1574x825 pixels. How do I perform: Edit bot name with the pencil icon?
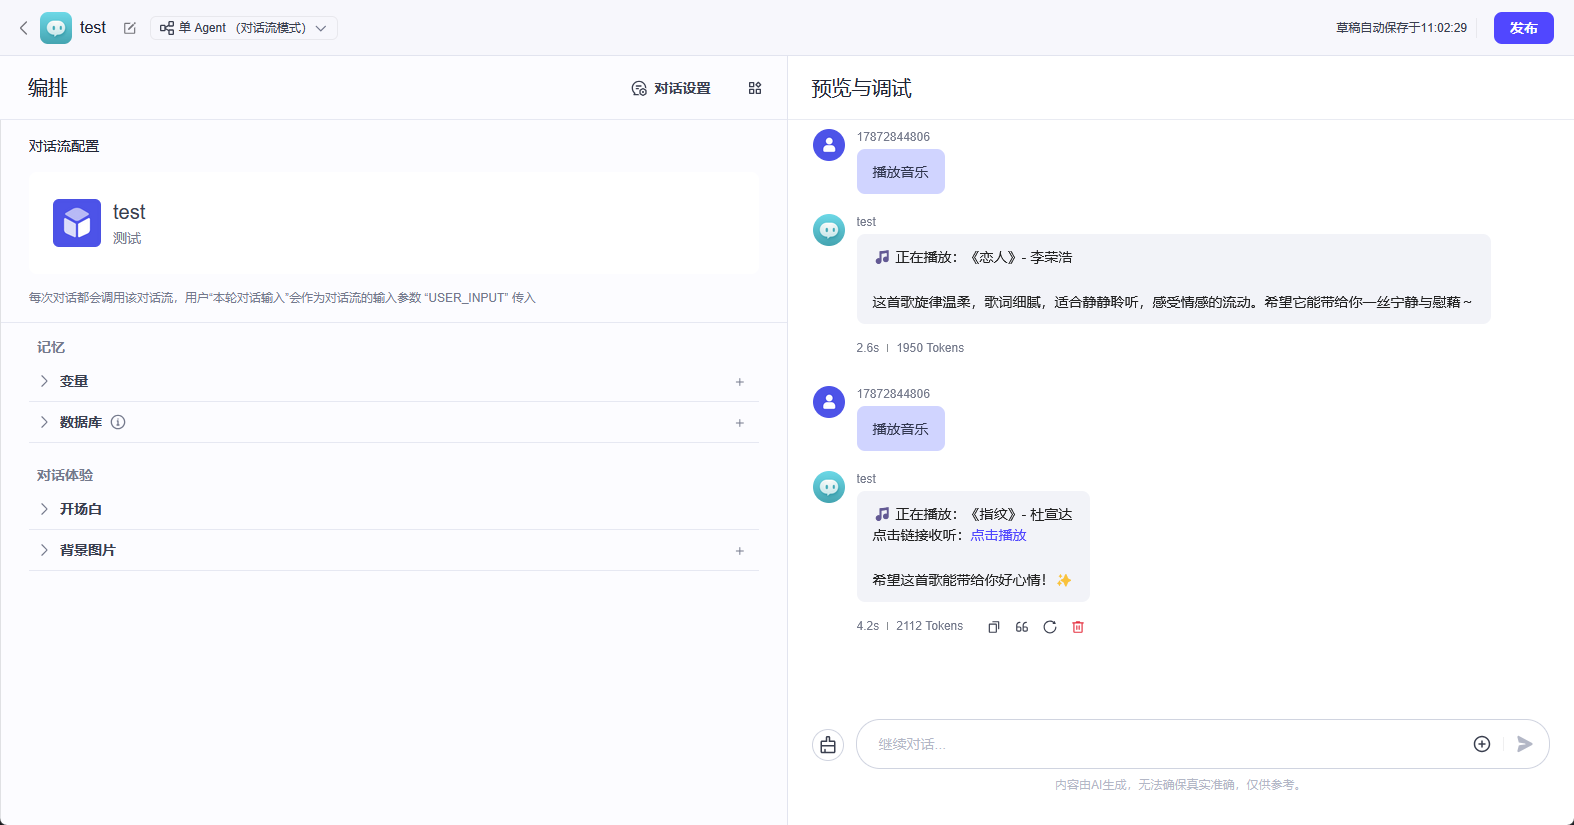[130, 28]
